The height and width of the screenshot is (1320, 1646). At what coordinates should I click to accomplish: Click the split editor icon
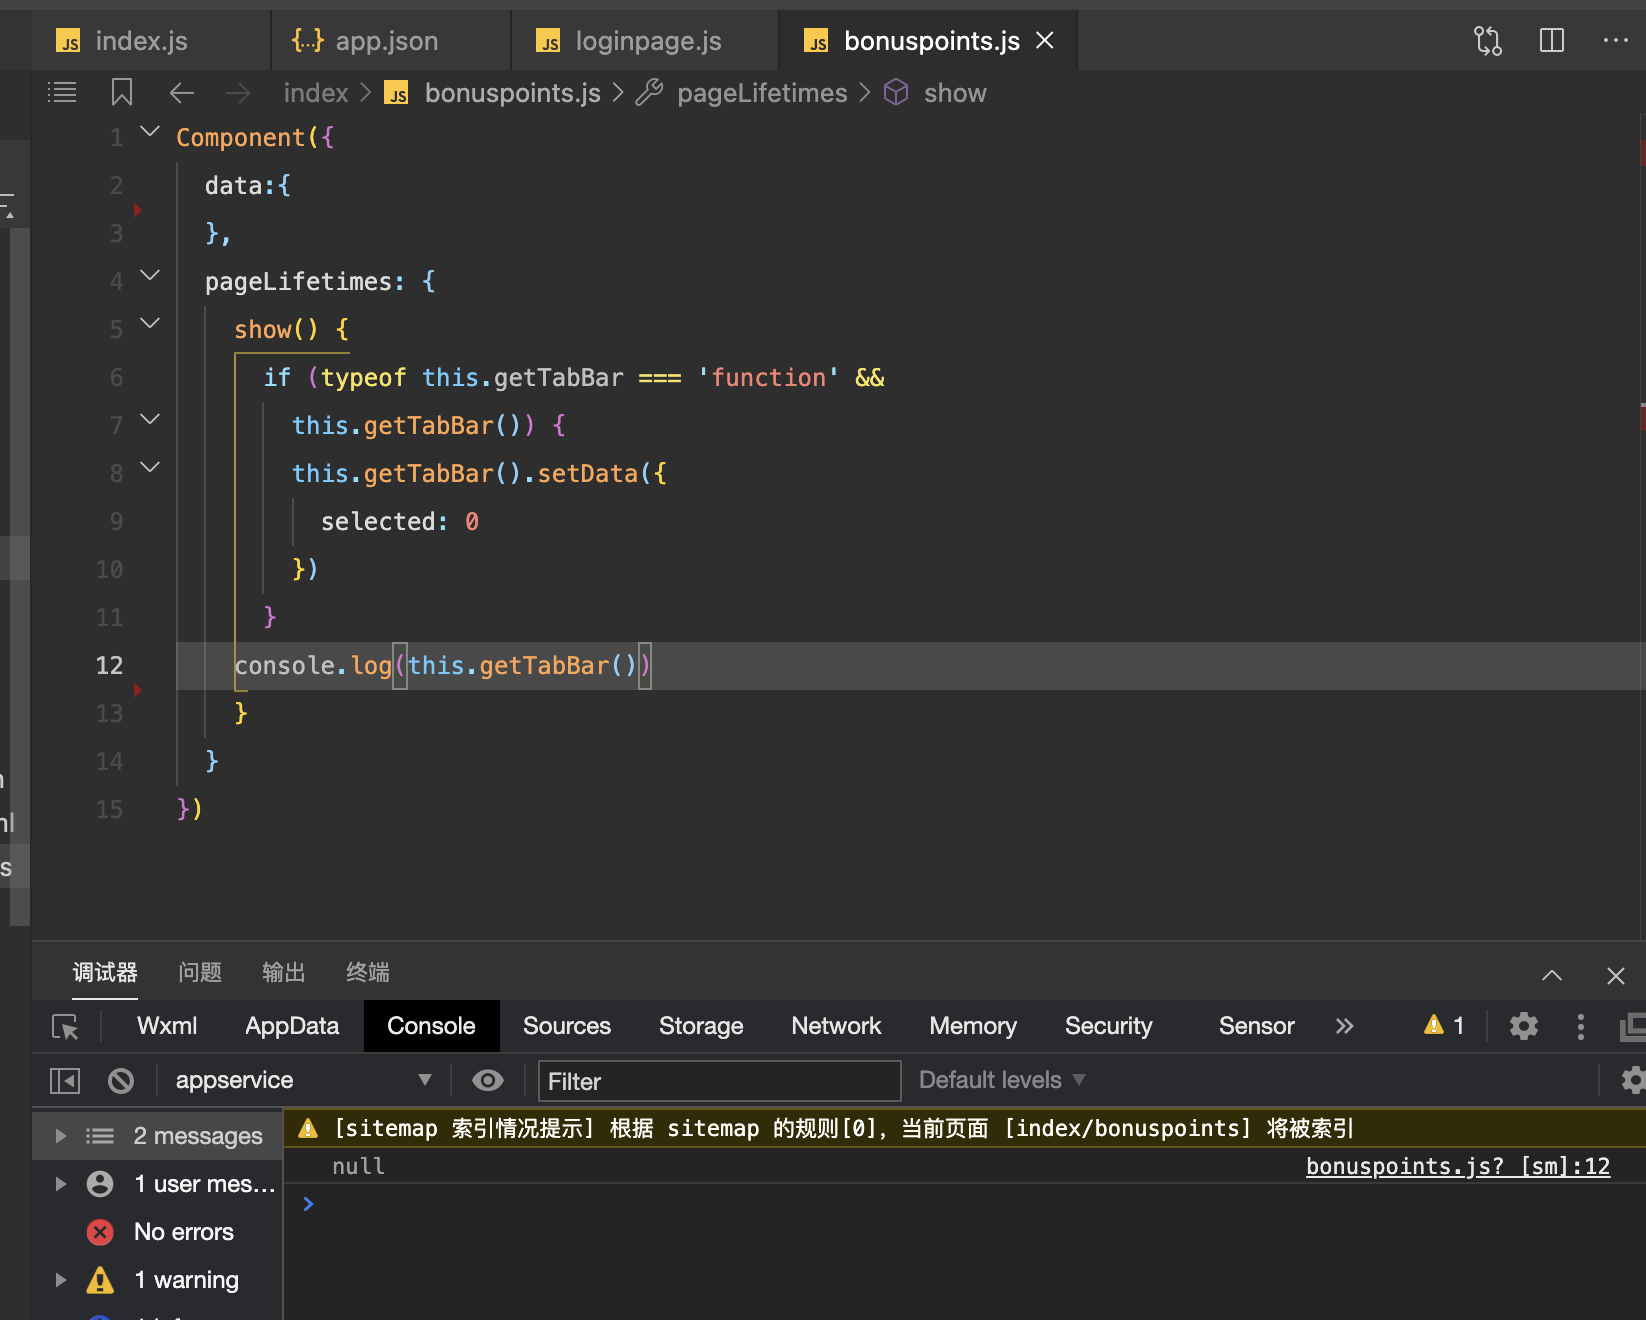click(x=1551, y=41)
